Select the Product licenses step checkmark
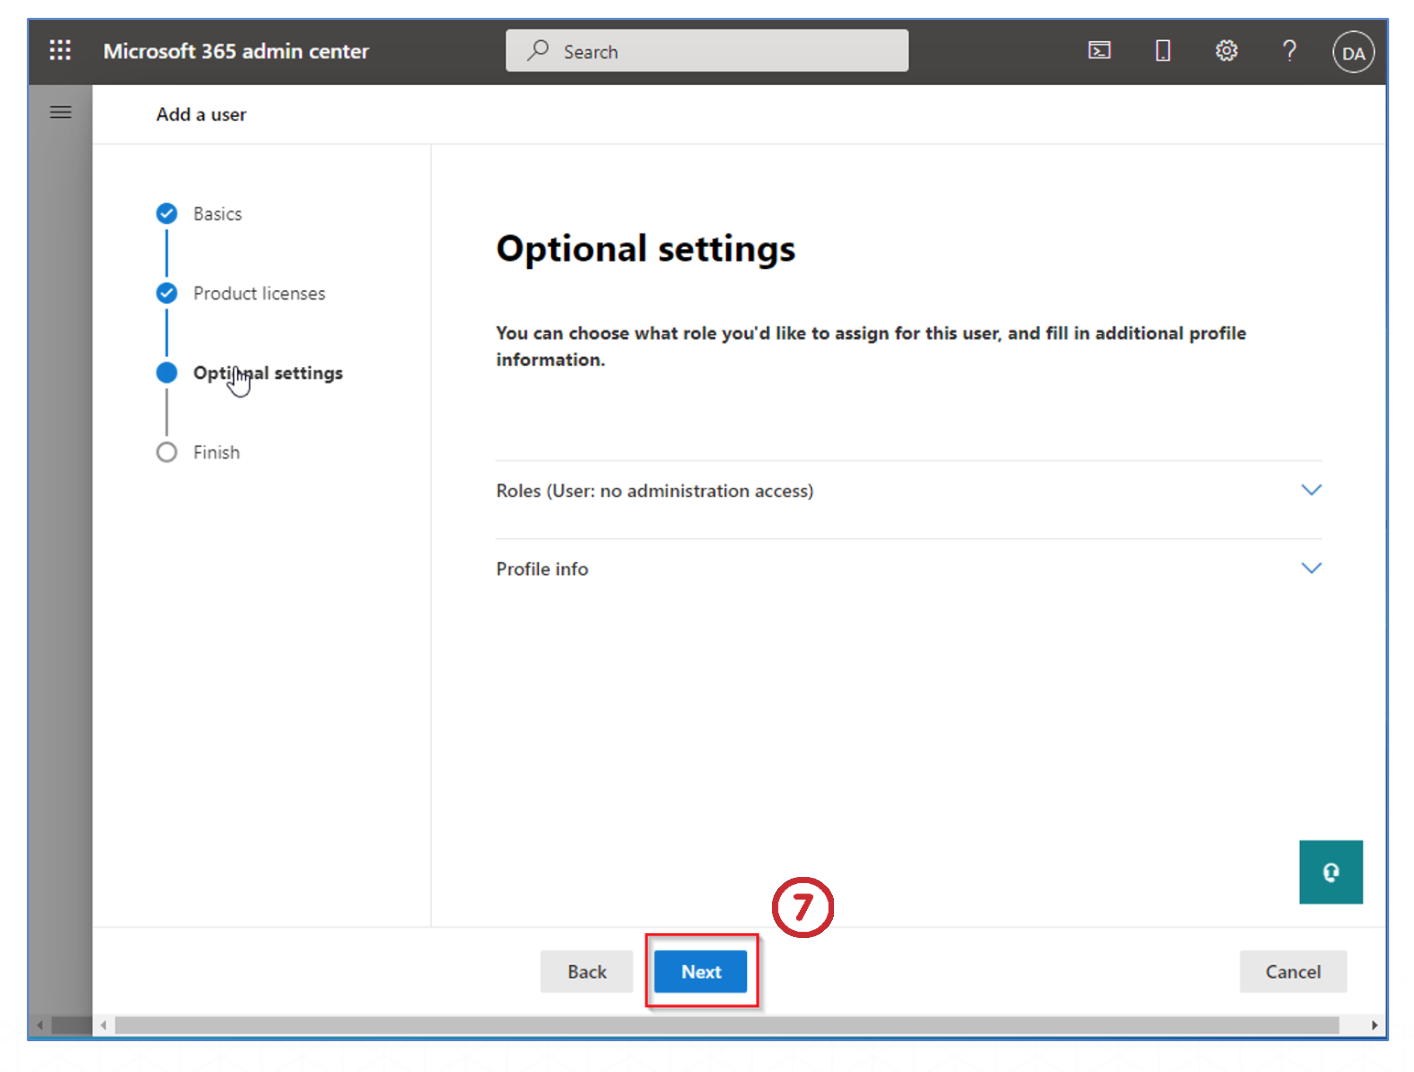 167,293
